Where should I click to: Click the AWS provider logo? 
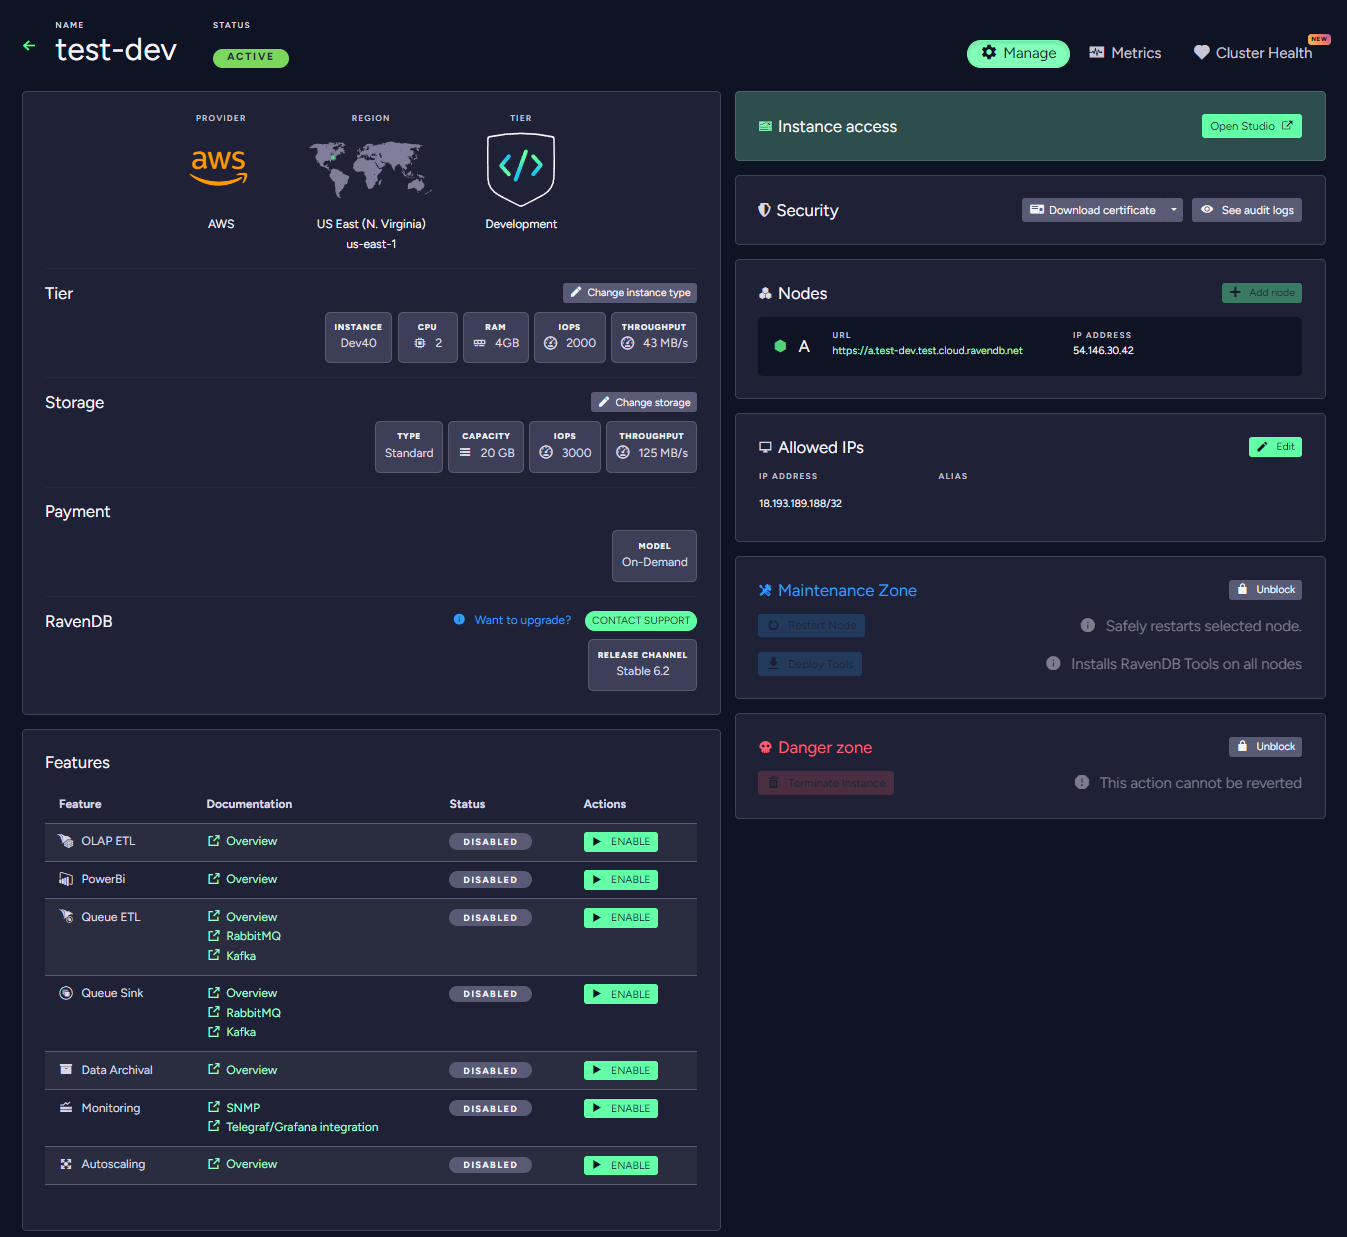click(x=219, y=167)
